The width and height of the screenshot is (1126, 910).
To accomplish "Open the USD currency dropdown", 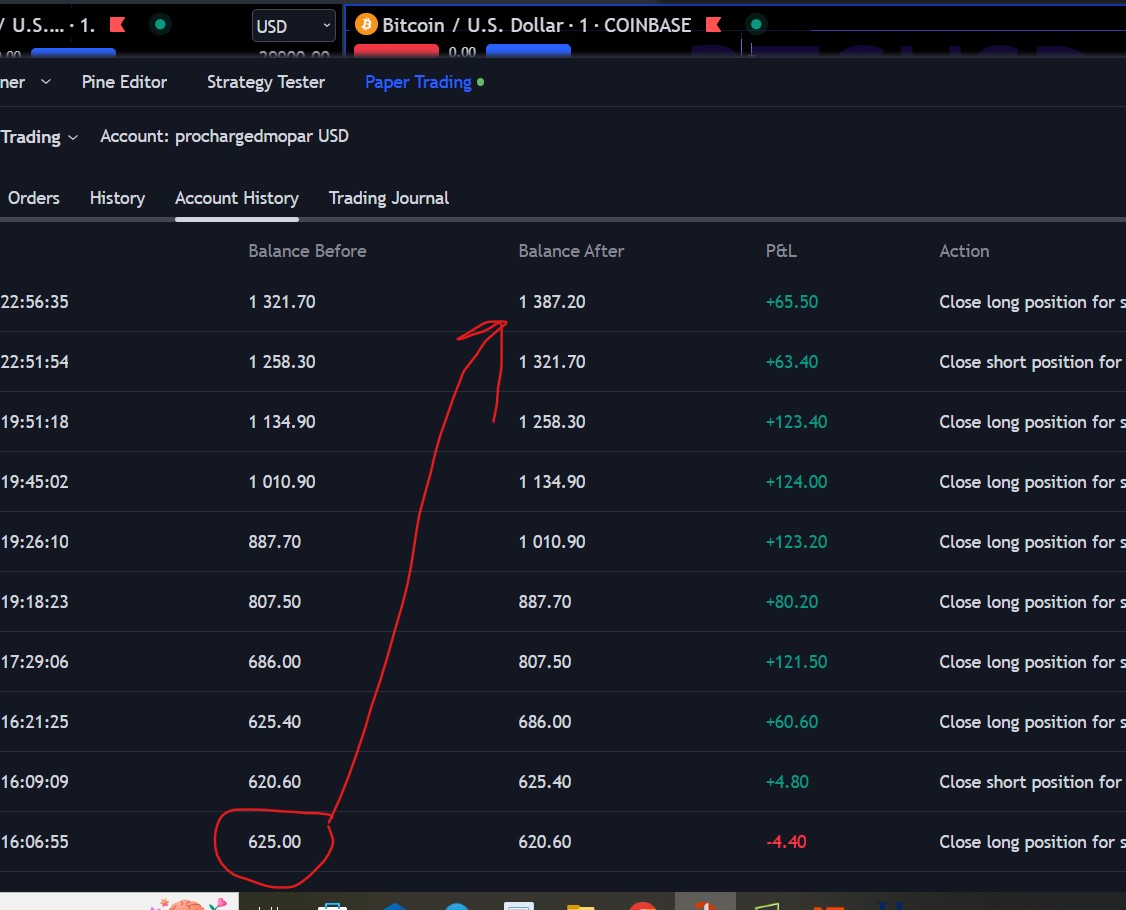I will click(294, 27).
